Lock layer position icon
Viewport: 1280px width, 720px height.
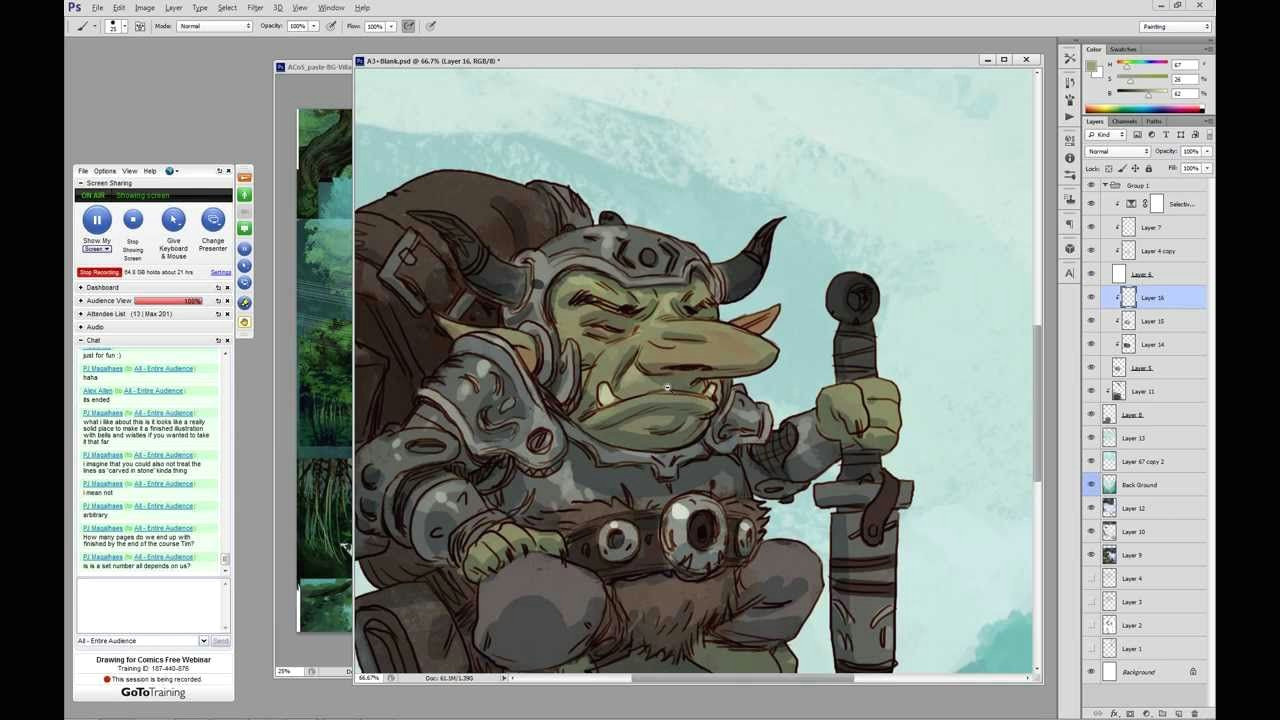[1134, 168]
